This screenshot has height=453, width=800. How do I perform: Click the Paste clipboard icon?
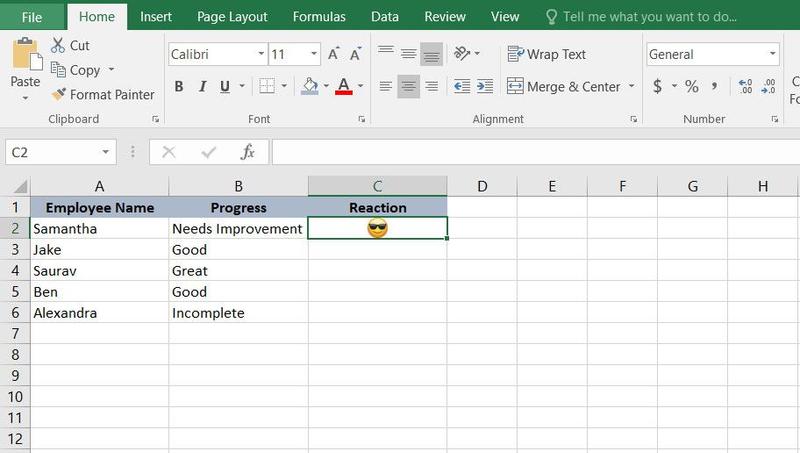27,54
